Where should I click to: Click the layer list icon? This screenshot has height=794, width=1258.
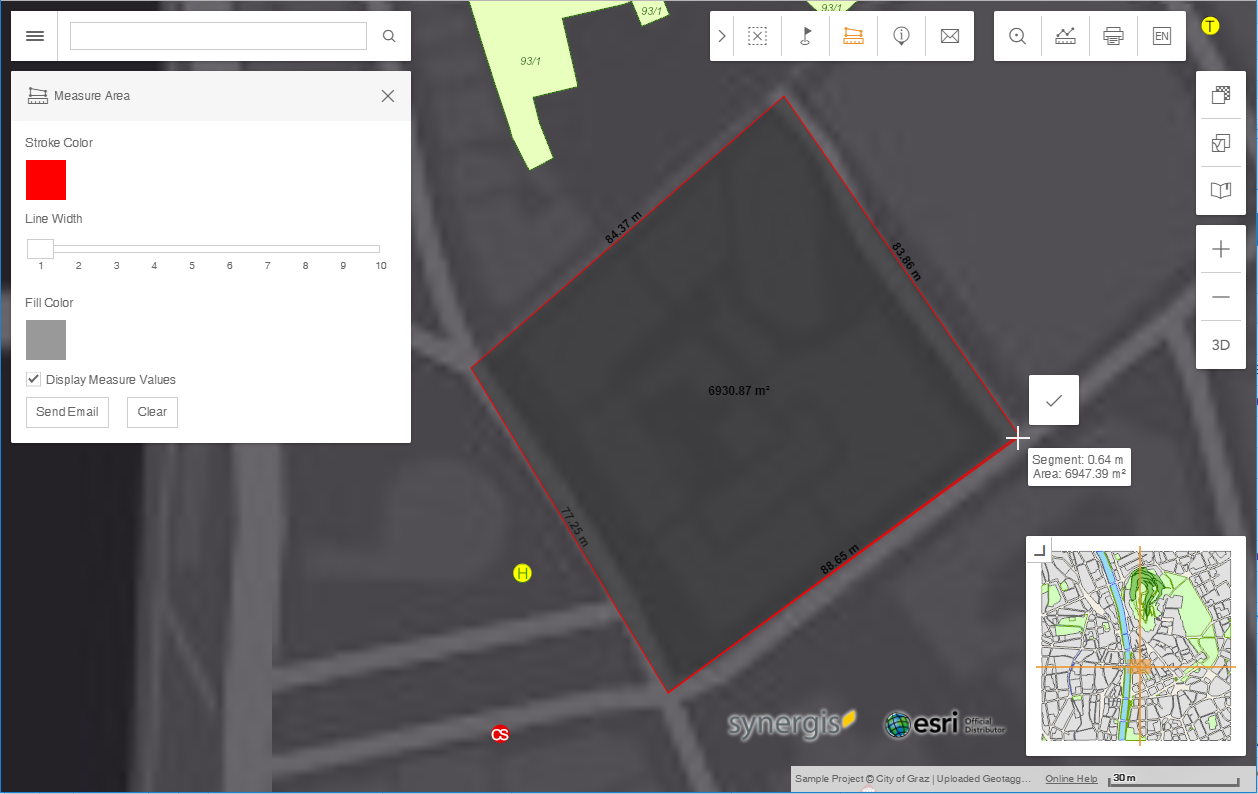coord(1220,142)
